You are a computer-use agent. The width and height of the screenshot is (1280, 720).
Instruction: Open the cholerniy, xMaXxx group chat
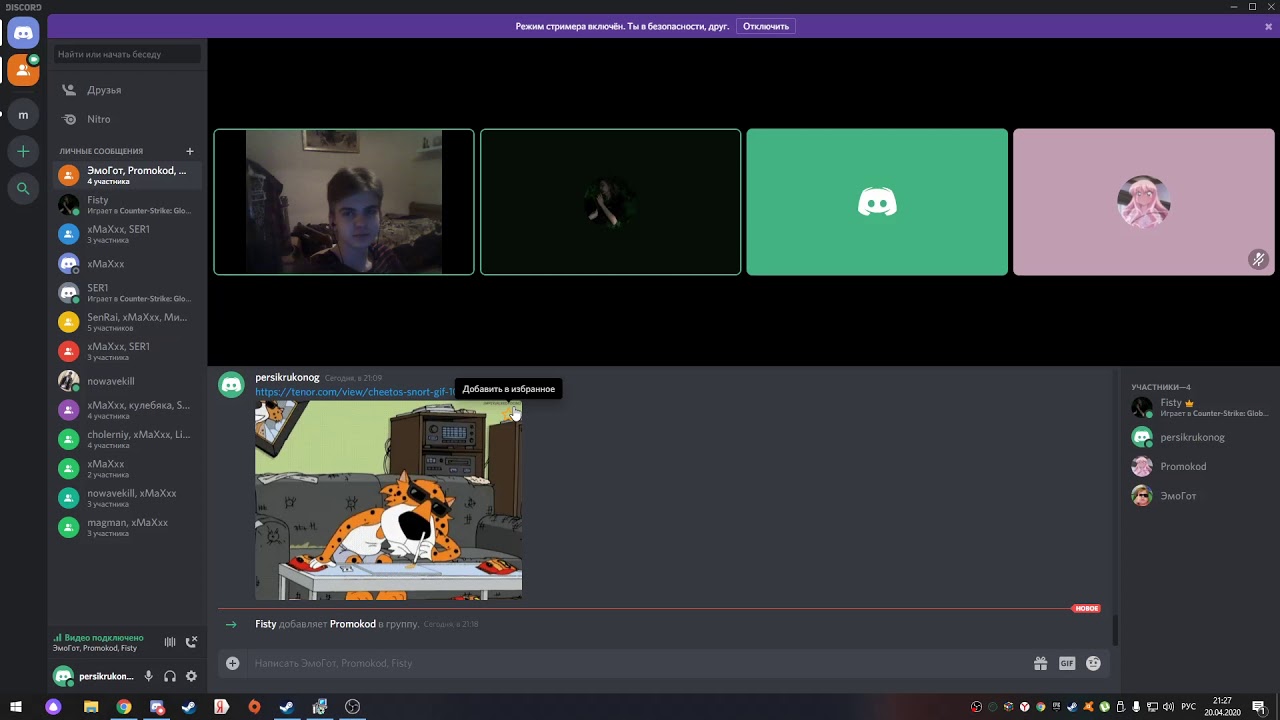(127, 439)
